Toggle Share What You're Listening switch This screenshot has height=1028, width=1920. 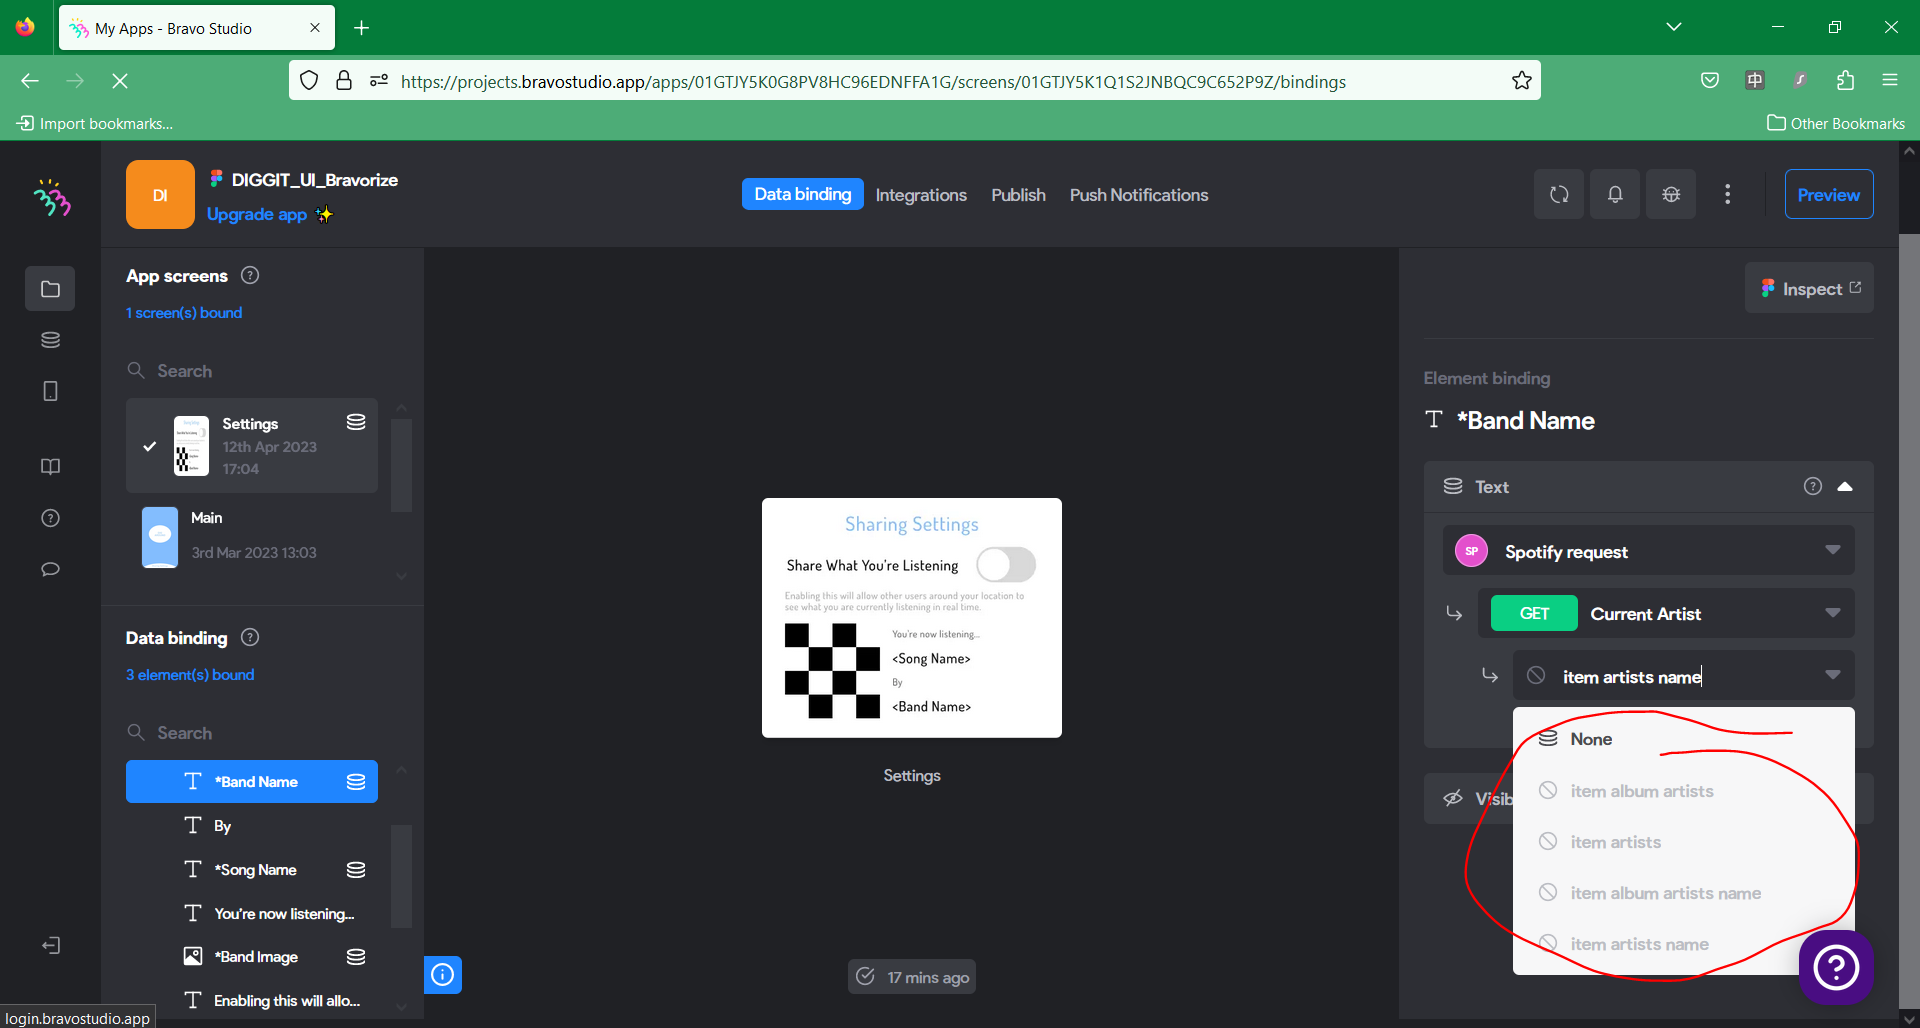pos(1006,564)
